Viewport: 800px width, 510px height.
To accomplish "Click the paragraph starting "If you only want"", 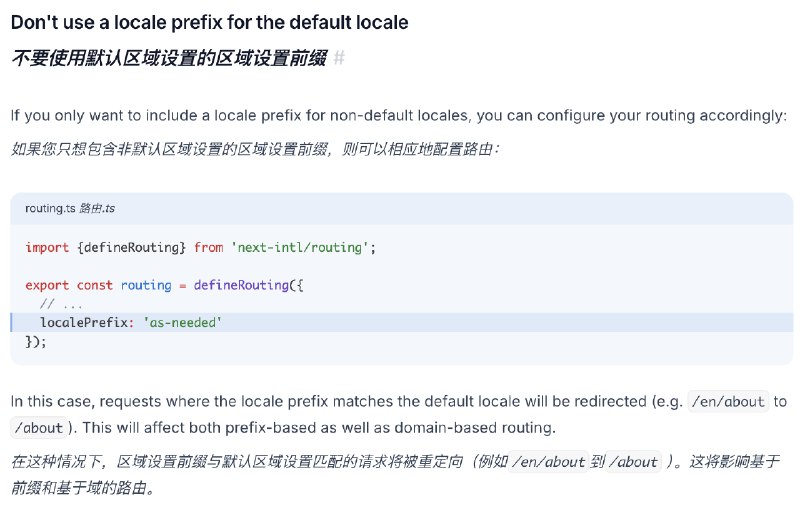I will coord(399,116).
